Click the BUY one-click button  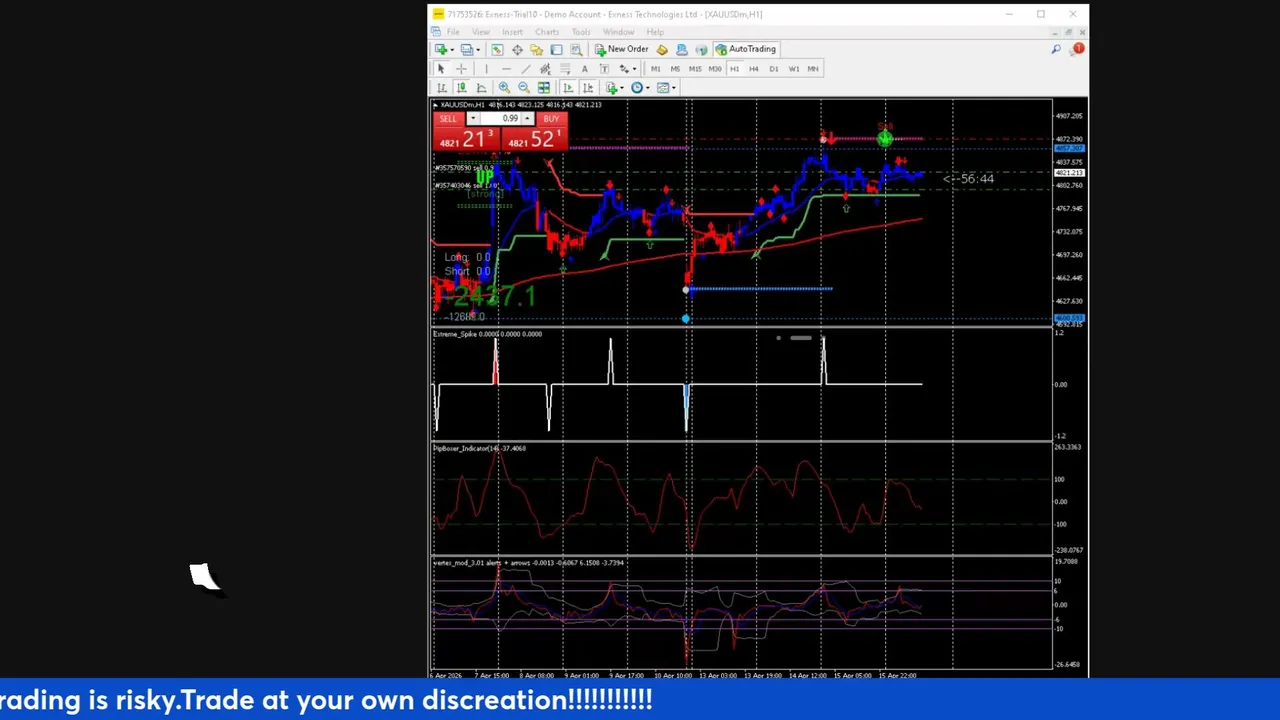click(551, 119)
